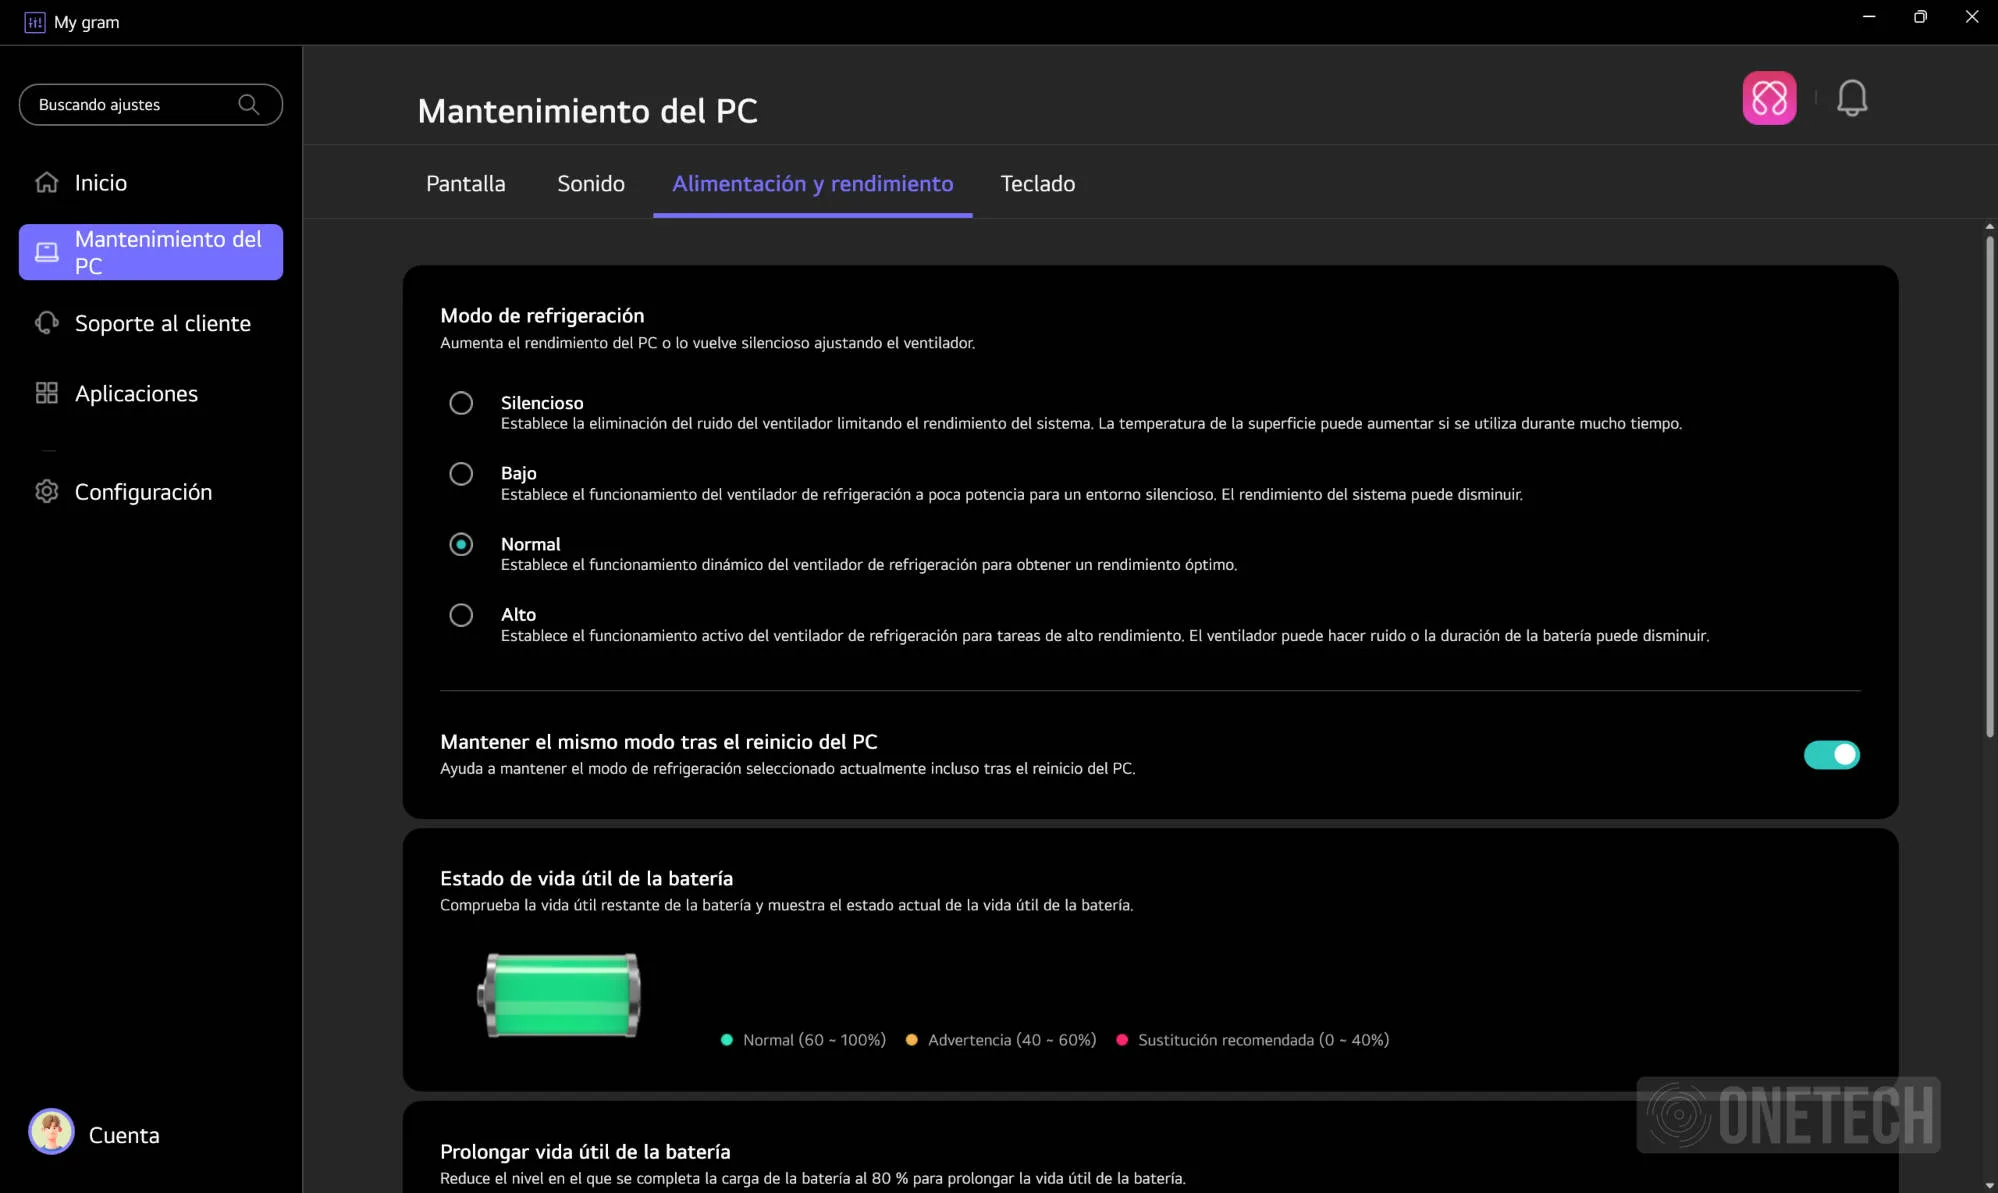Select the Alto cooling mode
Image resolution: width=1998 pixels, height=1193 pixels.
(x=461, y=615)
